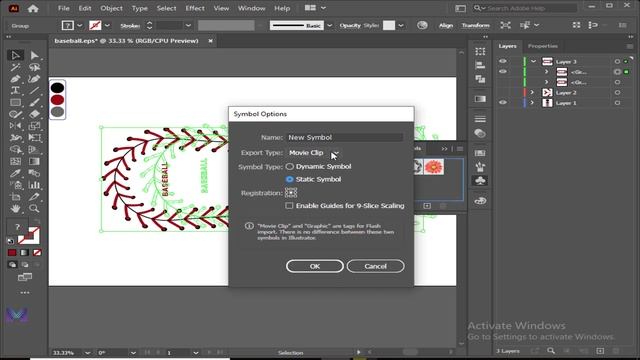This screenshot has width=640, height=360.
Task: Collapse Layer 3 in Layers panel
Action: point(533,61)
